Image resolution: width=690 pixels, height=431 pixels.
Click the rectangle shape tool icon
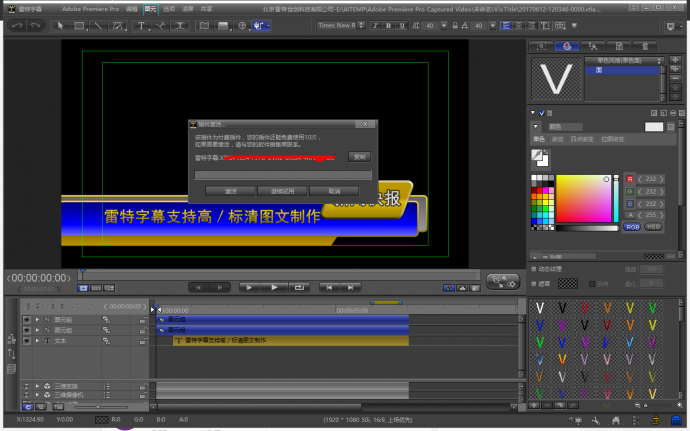79,24
